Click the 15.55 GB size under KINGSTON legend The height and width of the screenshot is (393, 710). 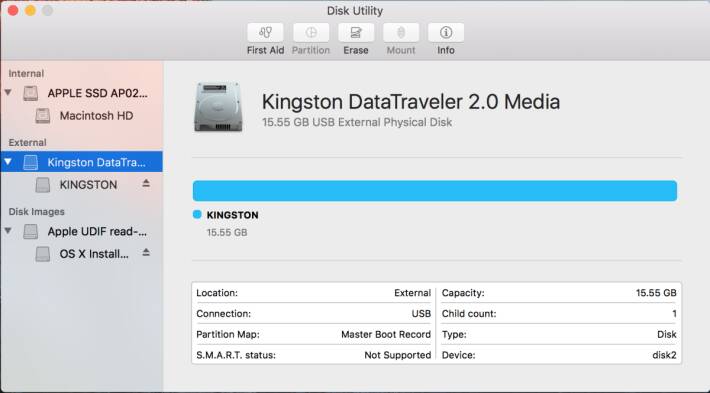tap(227, 232)
